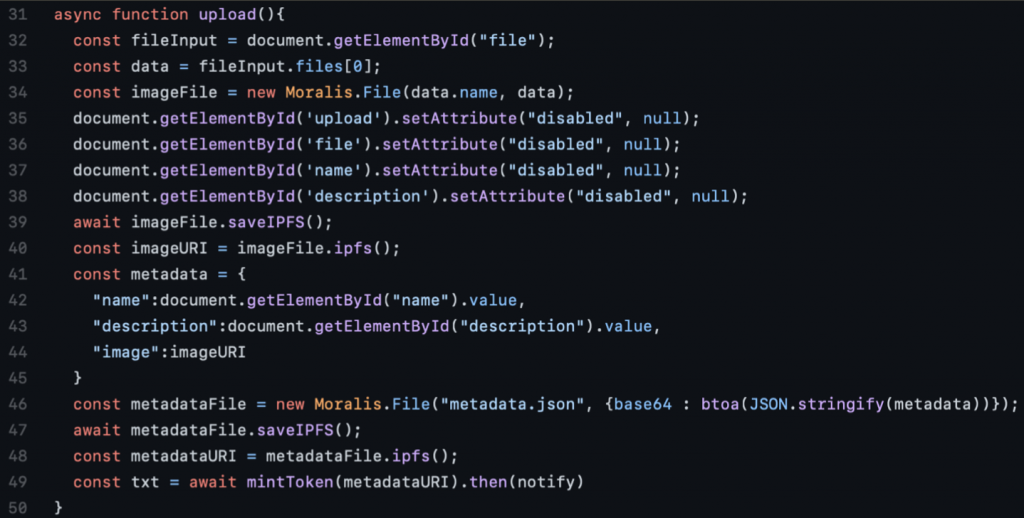Image resolution: width=1024 pixels, height=518 pixels.
Task: Click mintToken function call on line 49
Action: [x=290, y=482]
